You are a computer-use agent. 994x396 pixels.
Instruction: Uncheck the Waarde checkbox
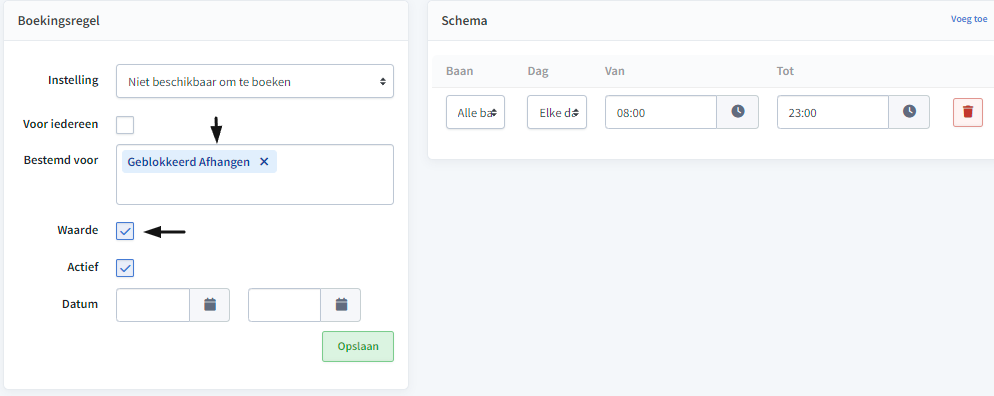pos(125,231)
